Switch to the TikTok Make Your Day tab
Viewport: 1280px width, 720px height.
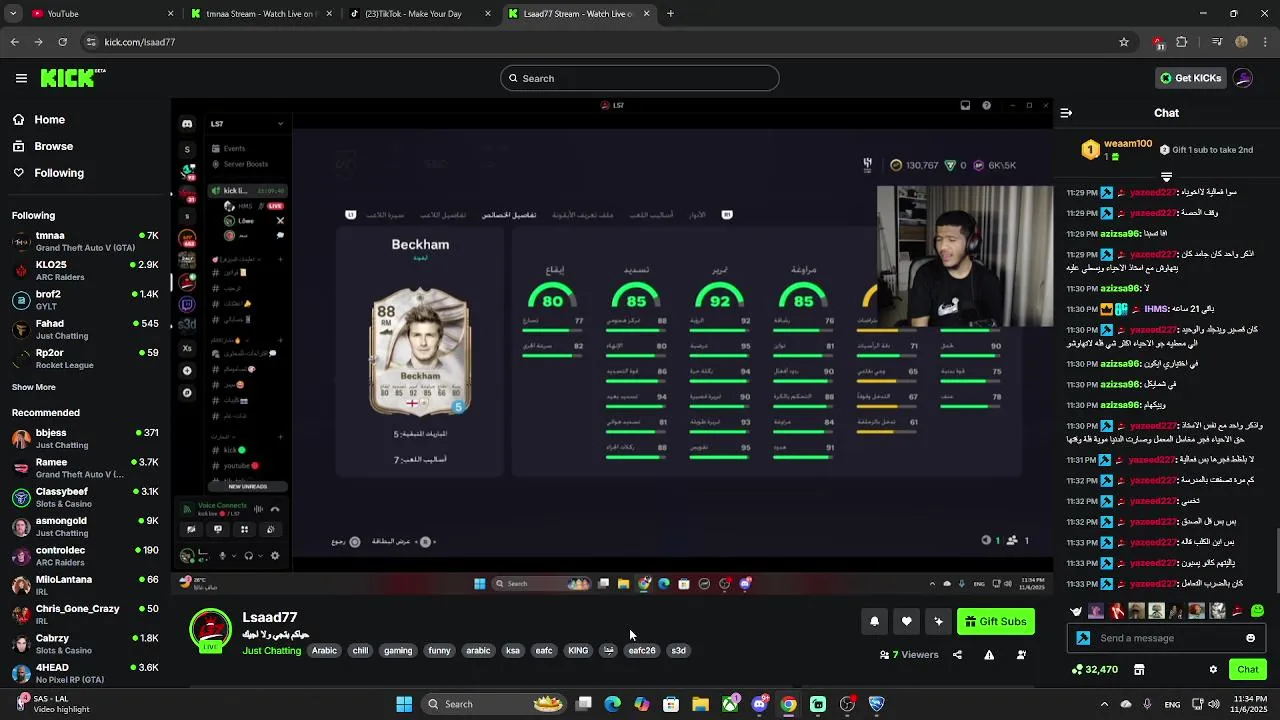[x=418, y=14]
